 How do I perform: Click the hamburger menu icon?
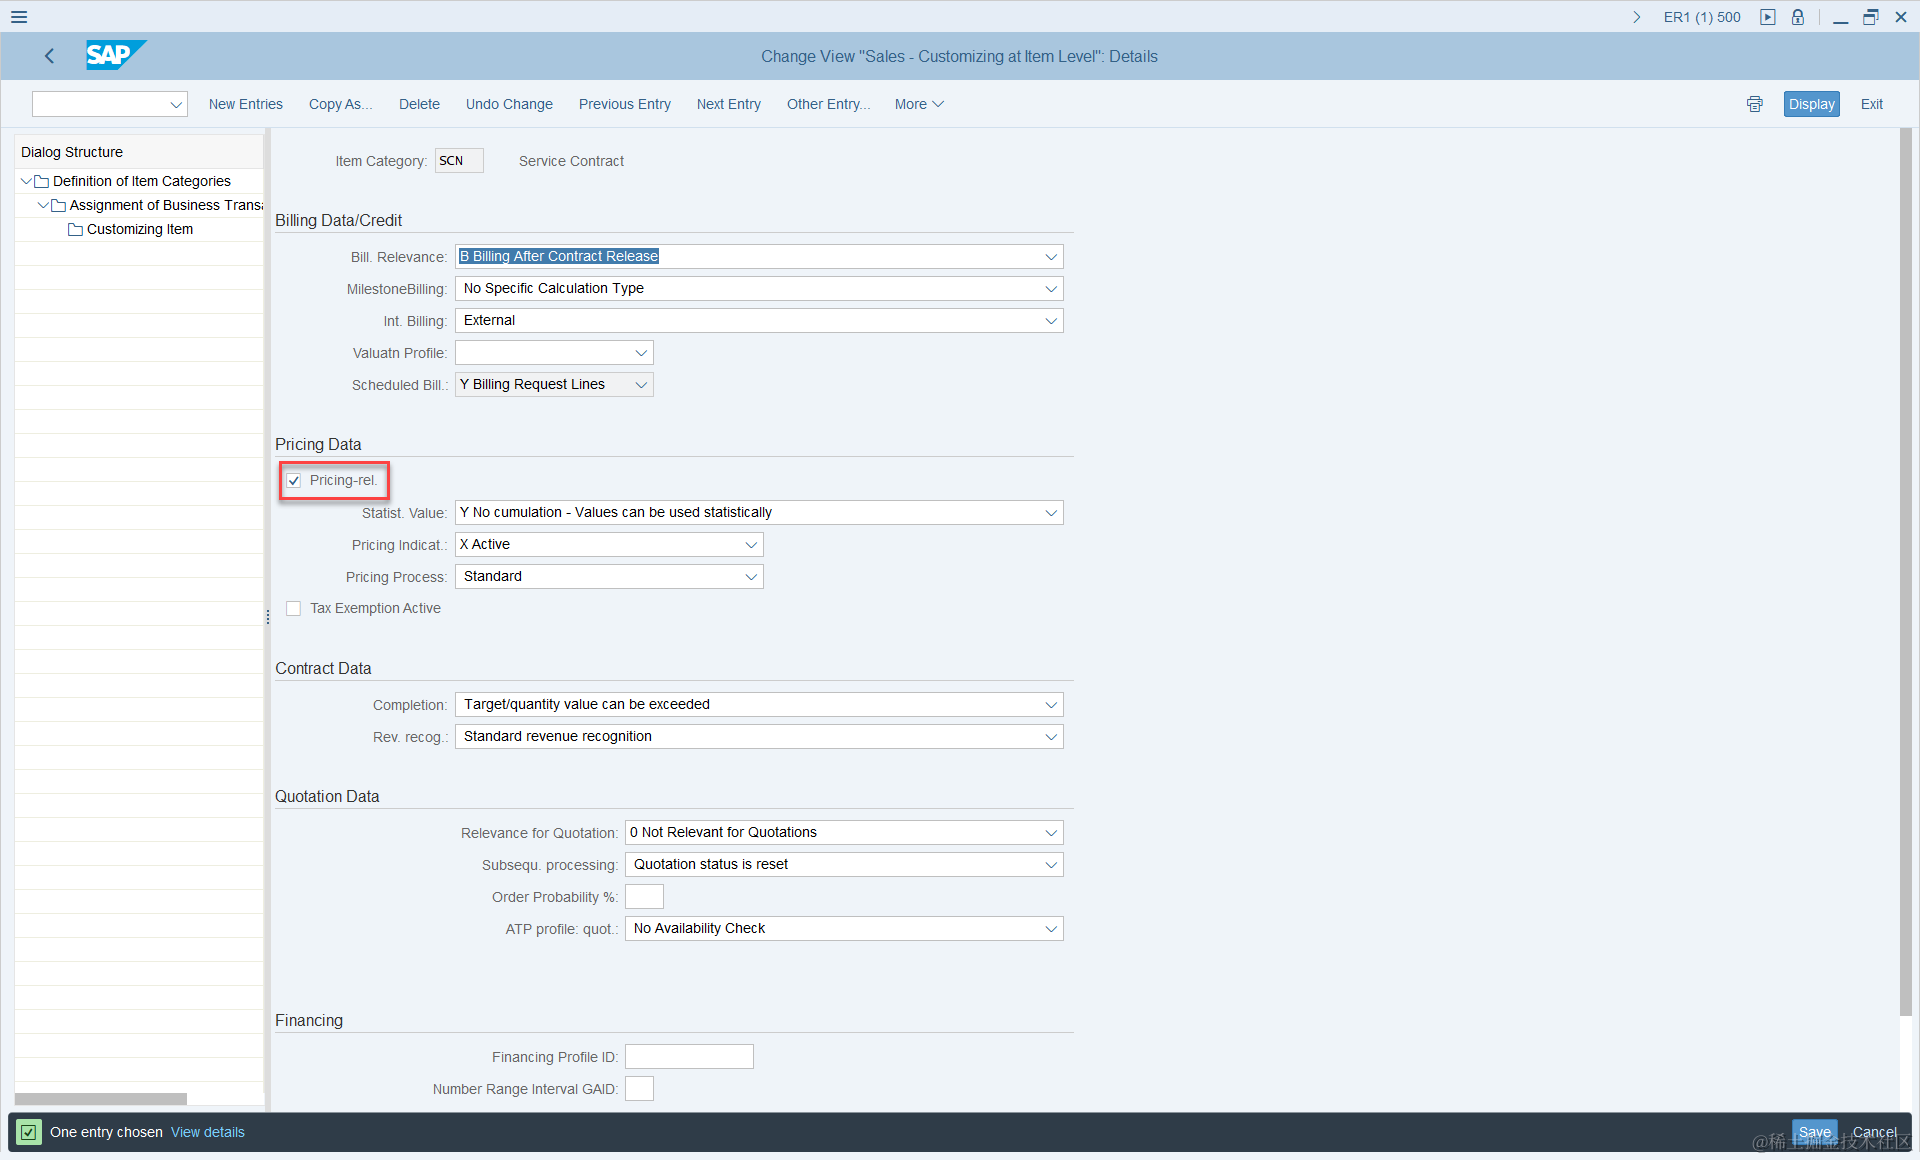pyautogui.click(x=19, y=17)
